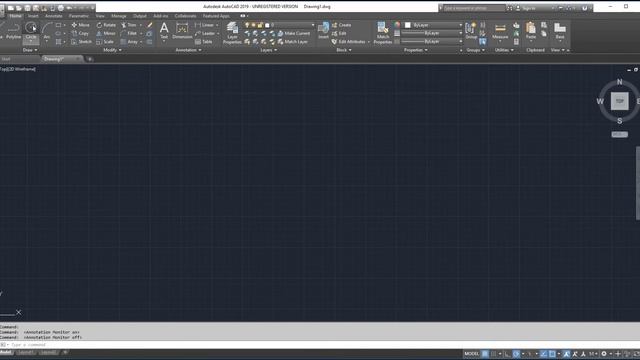Toggle object snap in status bar
This screenshot has width=640, height=360.
pos(552,354)
